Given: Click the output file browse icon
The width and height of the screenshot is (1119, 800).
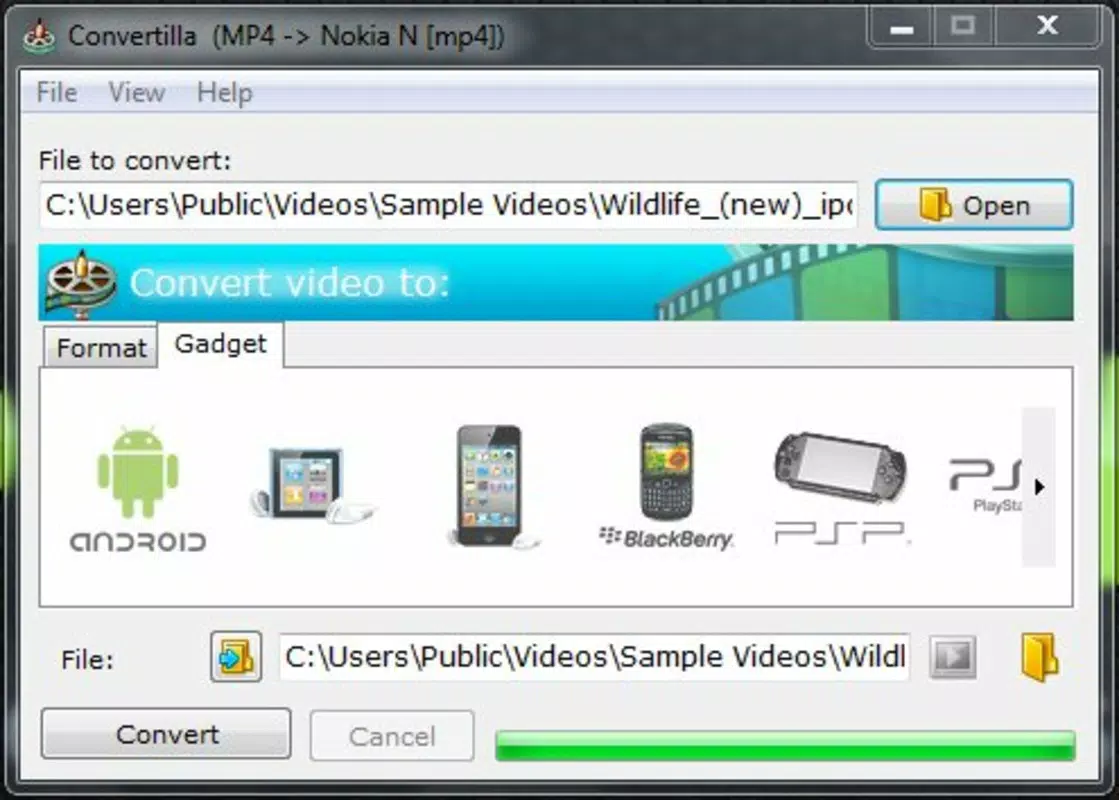Looking at the screenshot, I should click(236, 657).
